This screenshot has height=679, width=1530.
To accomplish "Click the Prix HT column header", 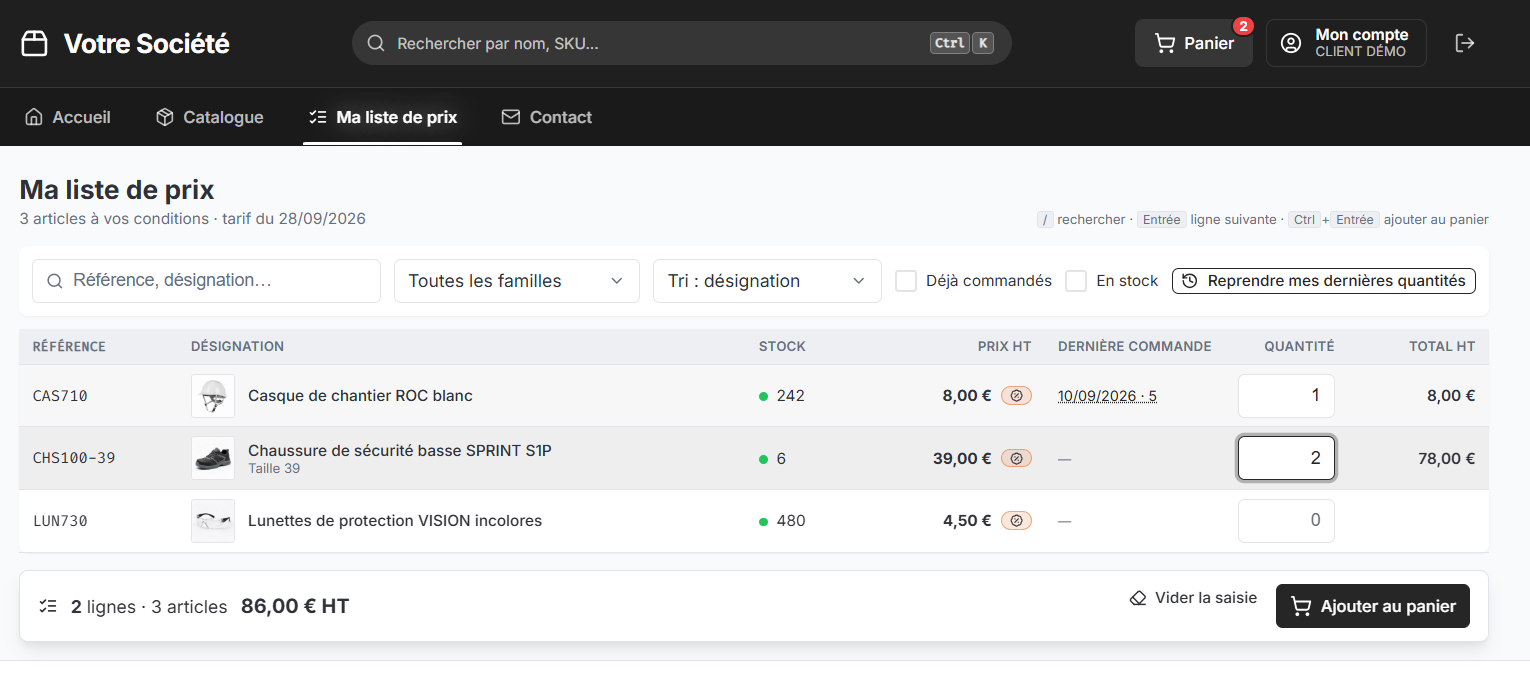I will pos(1004,347).
